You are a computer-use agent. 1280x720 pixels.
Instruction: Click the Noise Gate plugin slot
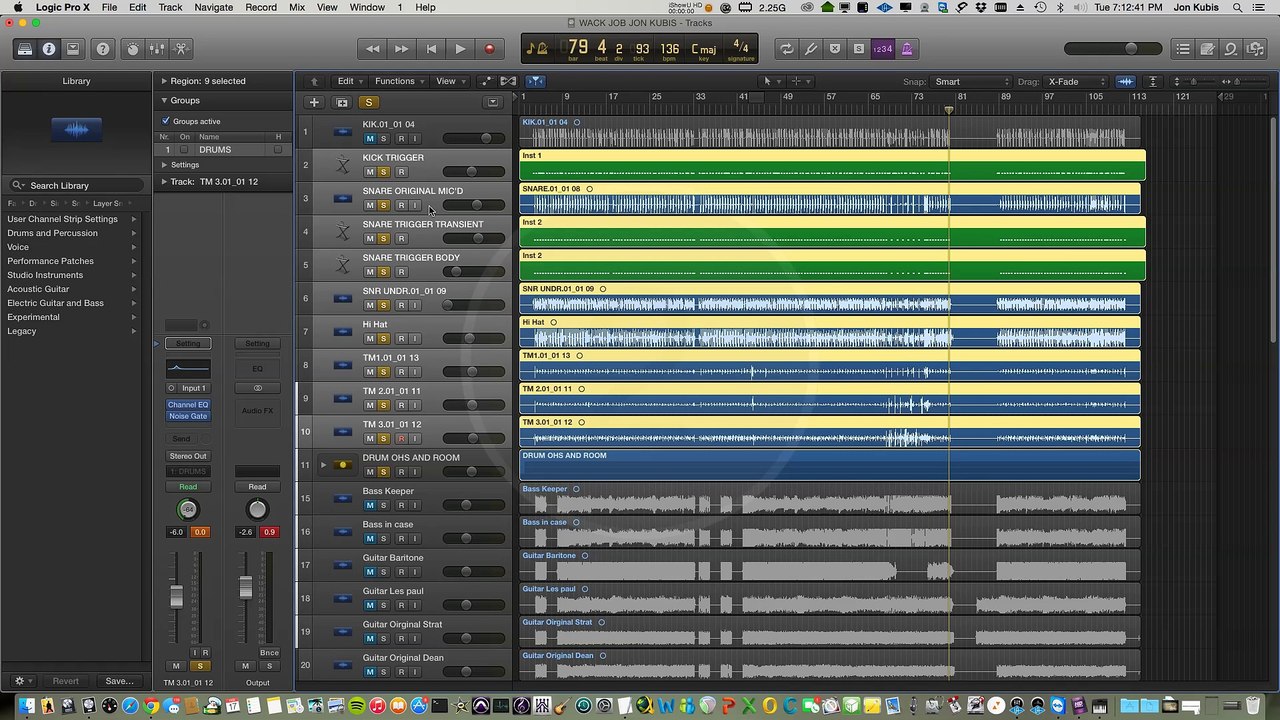[188, 416]
